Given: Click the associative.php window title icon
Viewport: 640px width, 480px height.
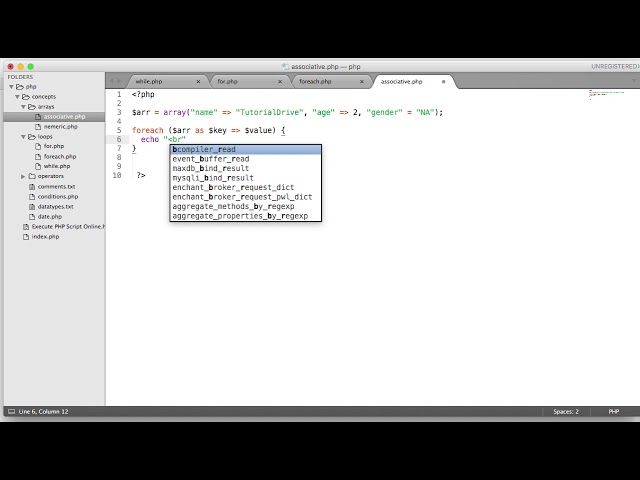Looking at the screenshot, I should pos(285,67).
